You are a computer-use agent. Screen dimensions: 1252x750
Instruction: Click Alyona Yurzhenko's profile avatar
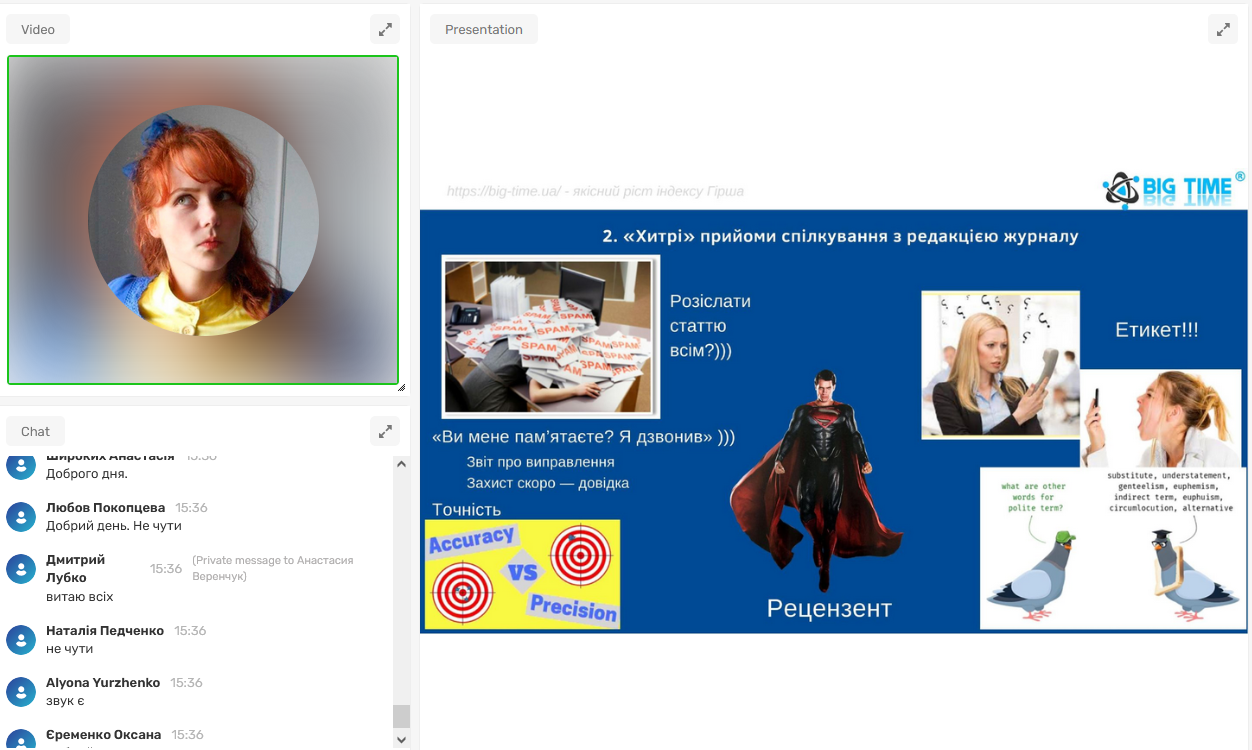click(x=21, y=692)
